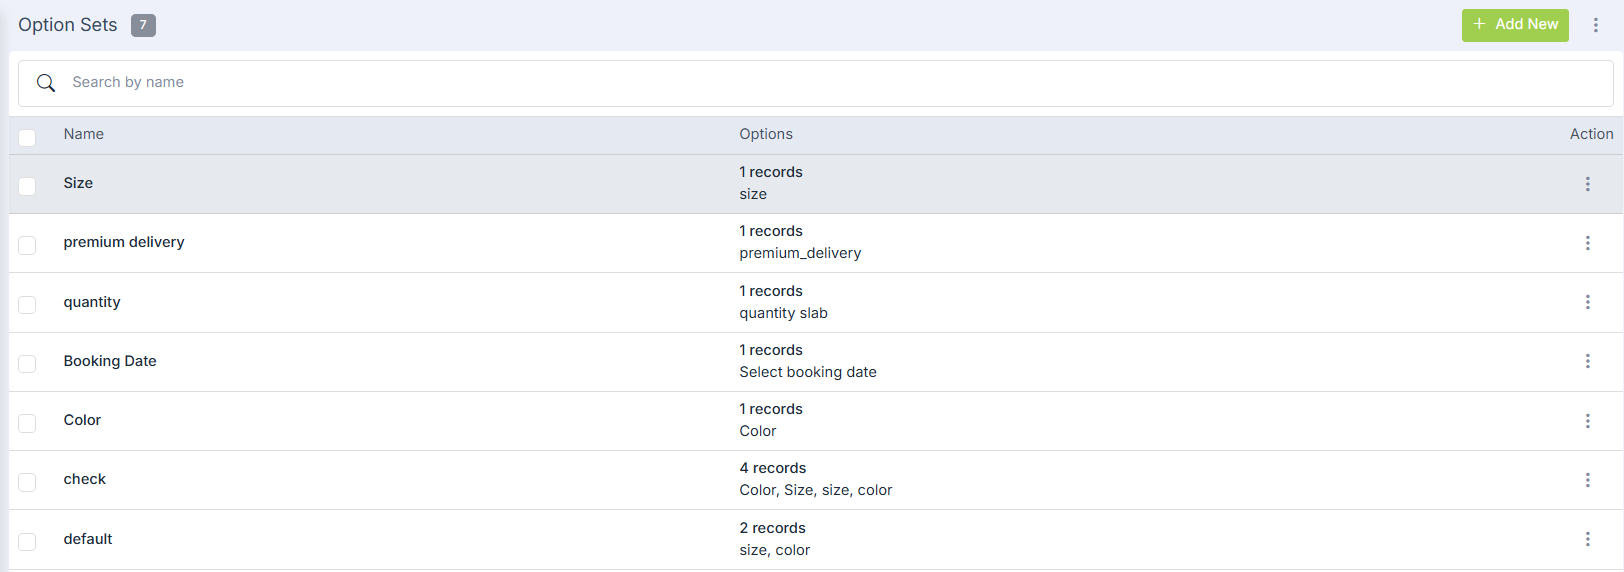Select the Booking Date row checkbox
Viewport: 1624px width, 572px height.
tap(27, 364)
